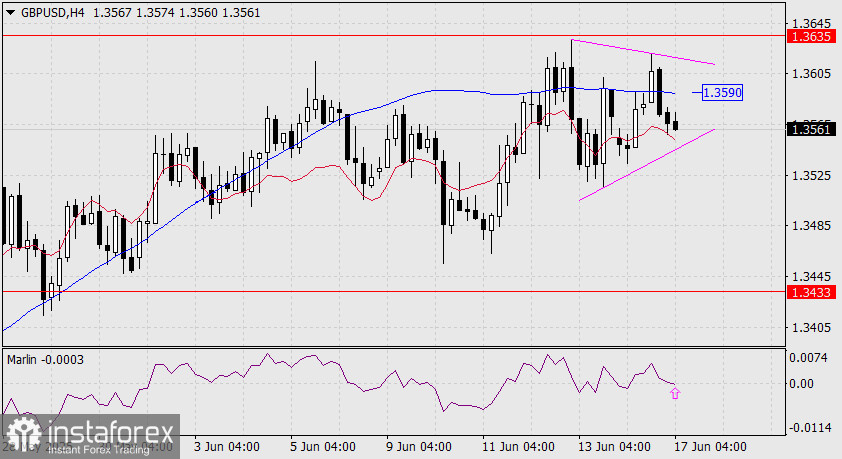The width and height of the screenshot is (842, 459).
Task: Click the -0.0114 oscillator scale value
Action: (x=809, y=427)
